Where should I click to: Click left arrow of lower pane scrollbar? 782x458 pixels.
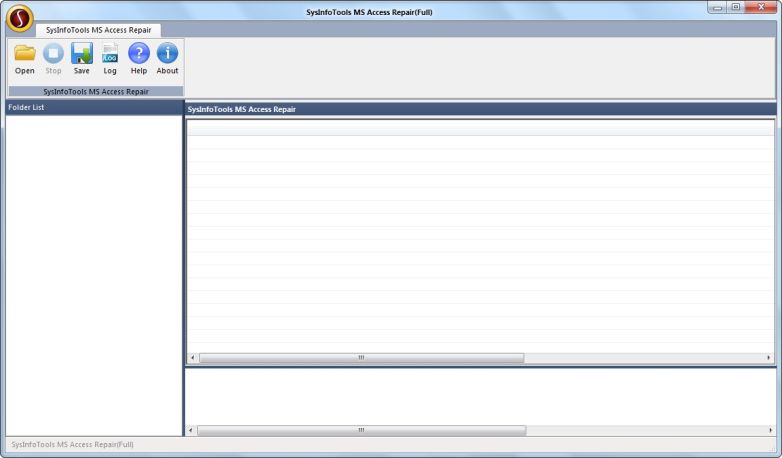coord(191,430)
